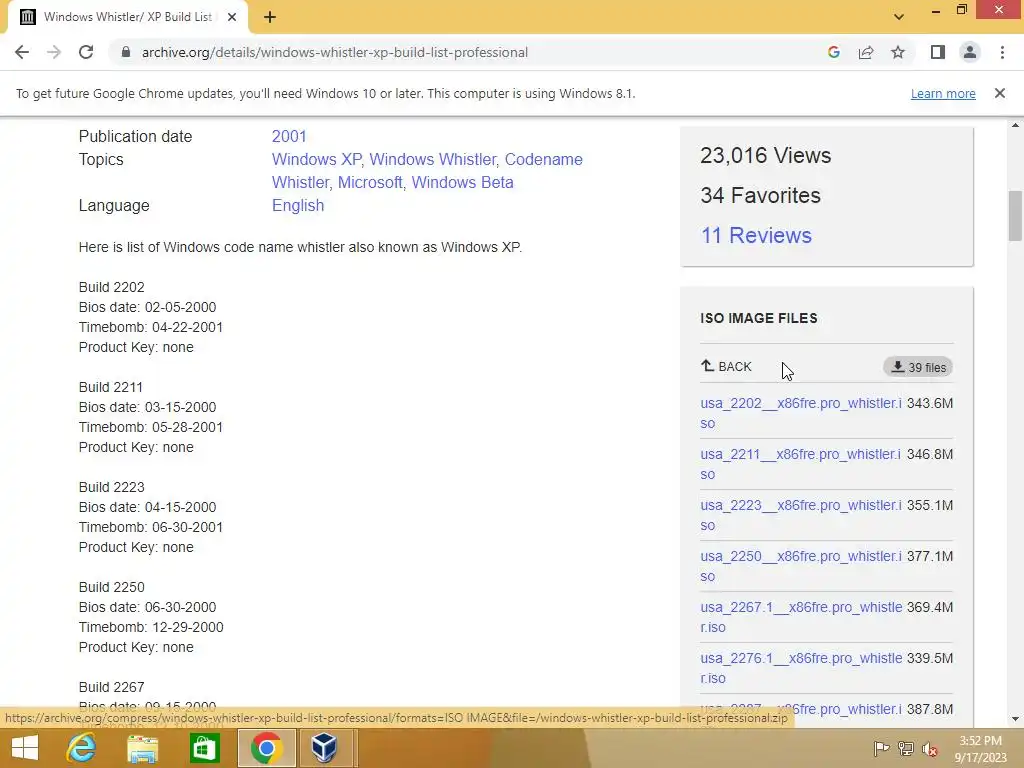Open the Windows Beta topic link
Image resolution: width=1024 pixels, height=768 pixels.
coord(462,182)
